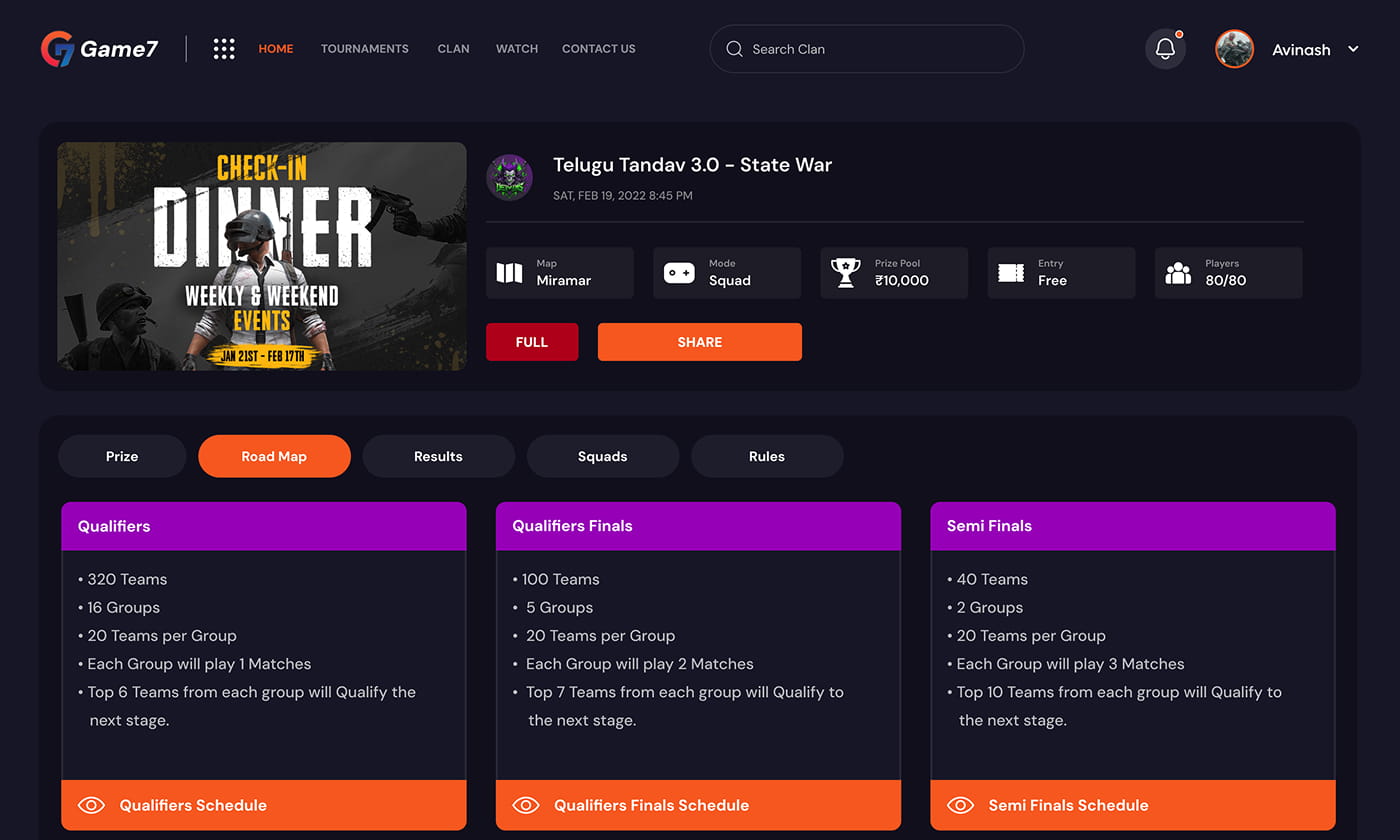Viewport: 1400px width, 840px height.
Task: Click the prize pool trophy icon
Action: 846,273
